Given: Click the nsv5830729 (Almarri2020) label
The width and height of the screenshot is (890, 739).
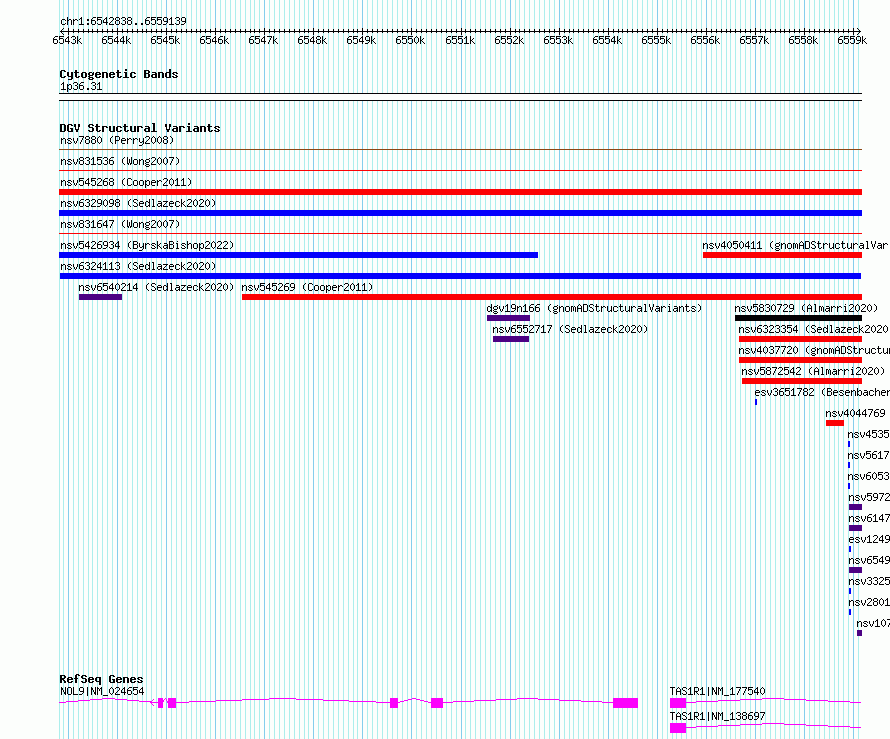Looking at the screenshot, I should coord(807,308).
